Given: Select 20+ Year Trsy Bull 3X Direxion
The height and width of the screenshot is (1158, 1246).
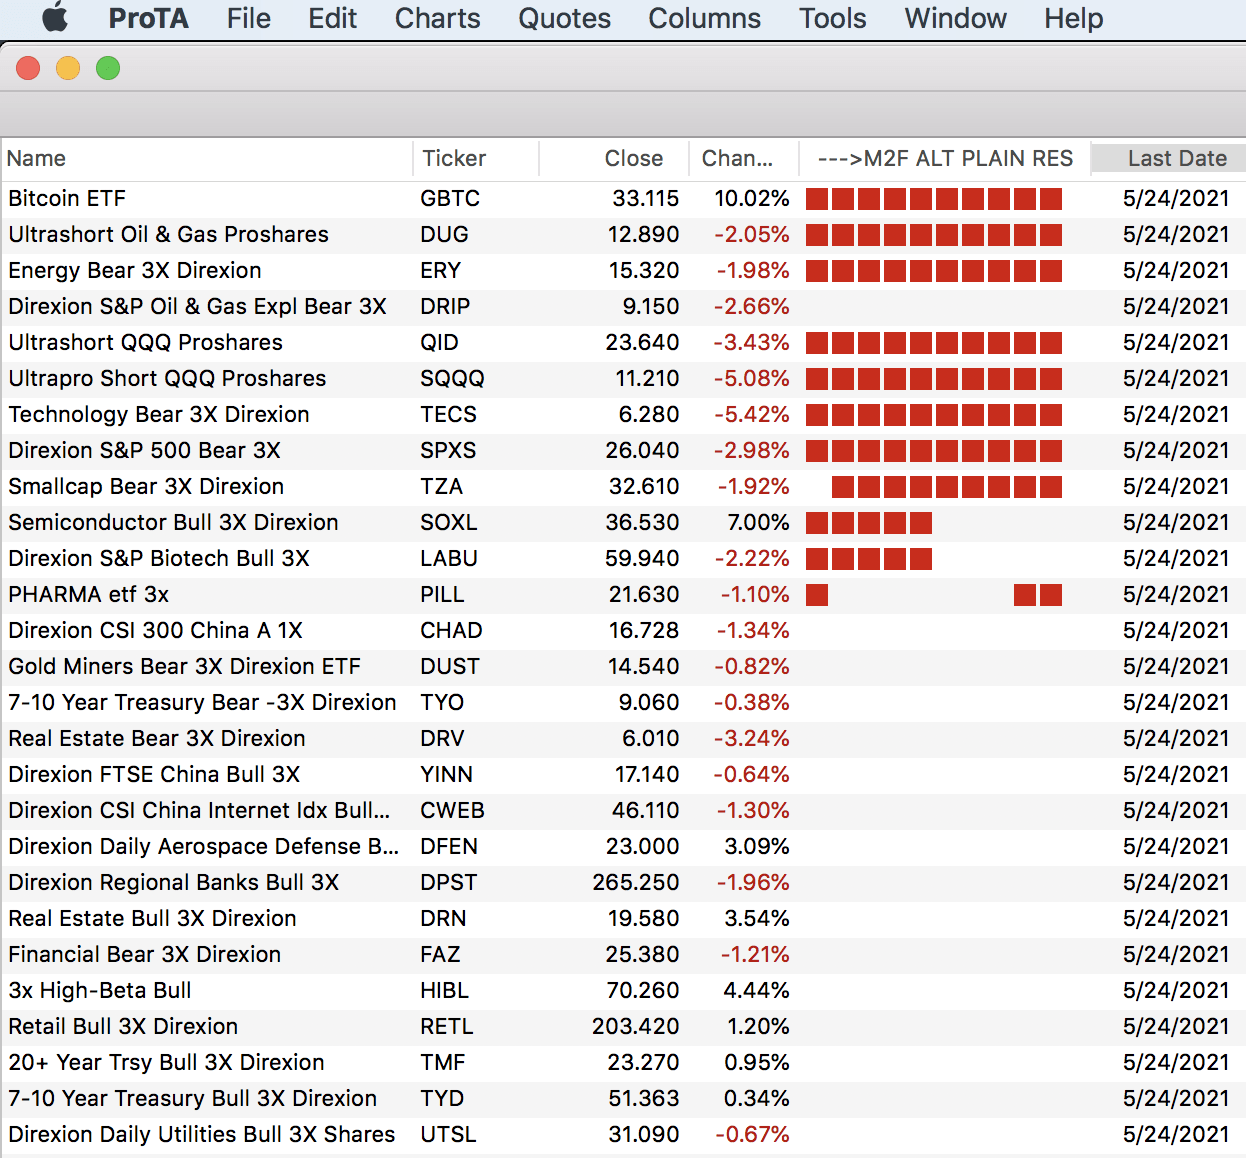Looking at the screenshot, I should (x=623, y=1062).
